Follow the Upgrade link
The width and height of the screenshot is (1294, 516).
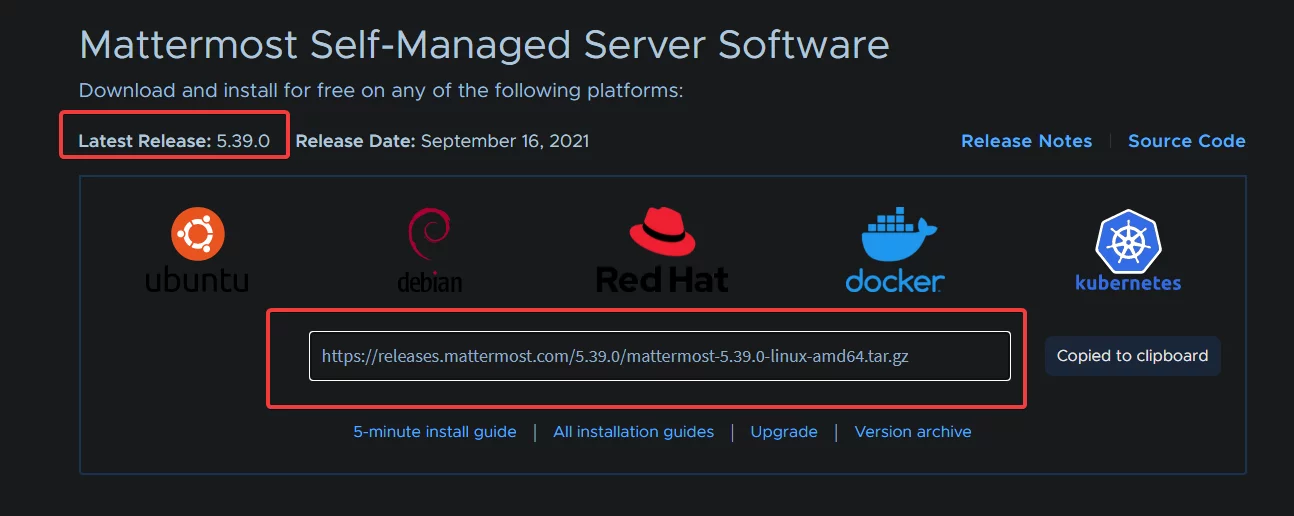pyautogui.click(x=784, y=432)
